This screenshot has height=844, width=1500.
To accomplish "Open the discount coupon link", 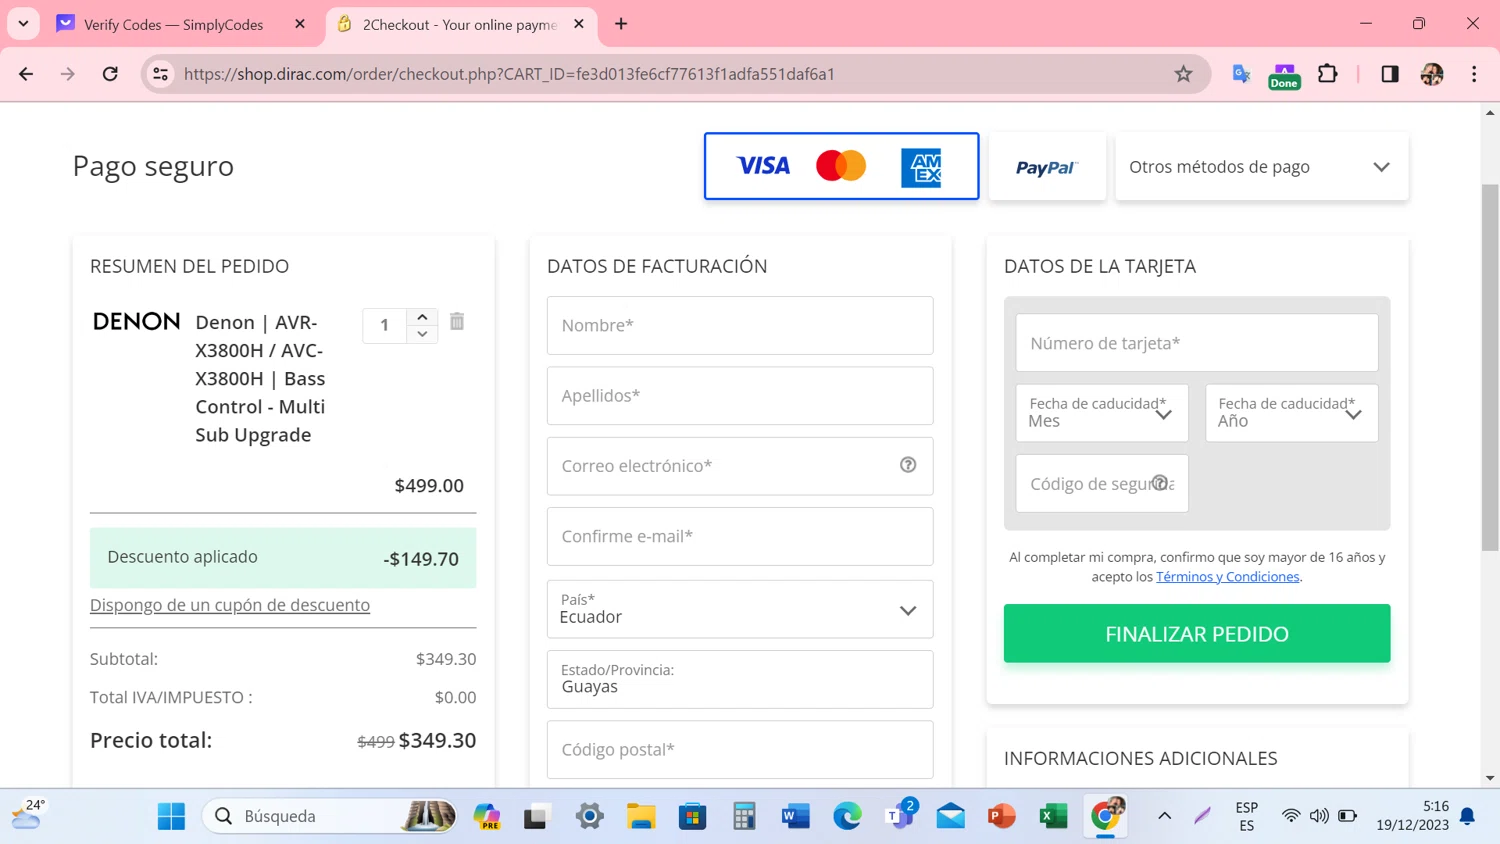I will 230,605.
